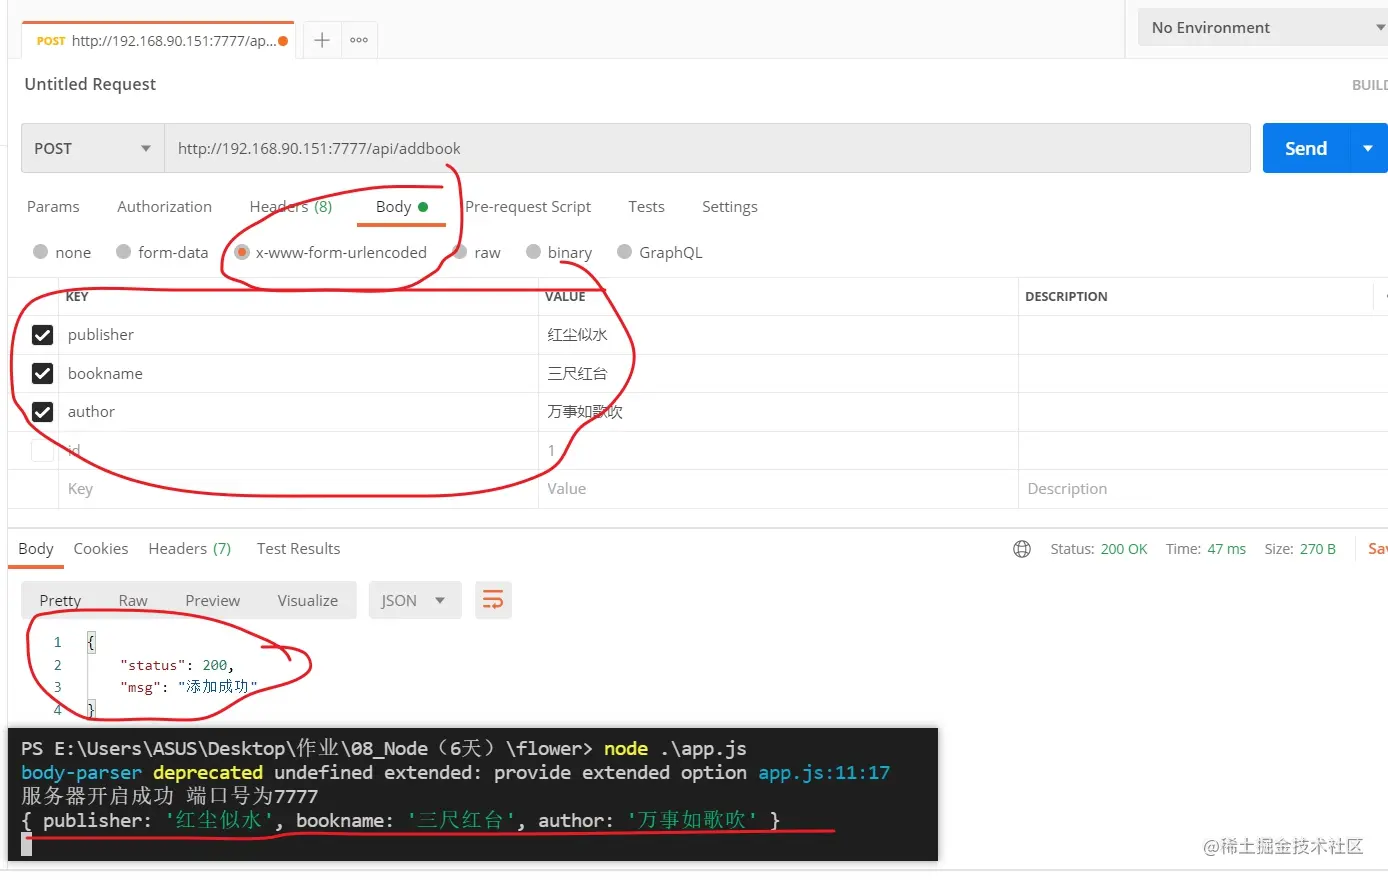Click the DESCRIPTION column header
This screenshot has height=881, width=1388.
tap(1066, 297)
